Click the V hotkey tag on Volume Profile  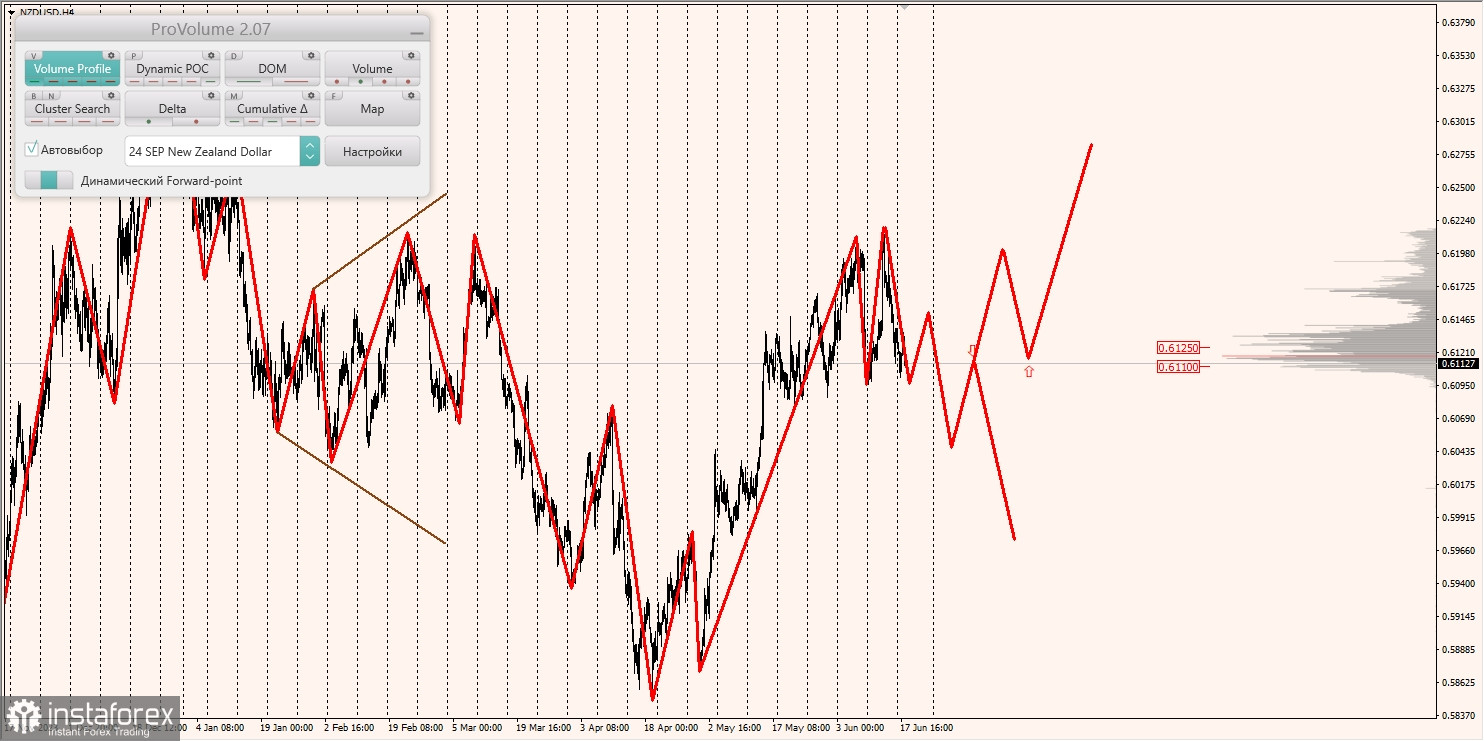33,56
